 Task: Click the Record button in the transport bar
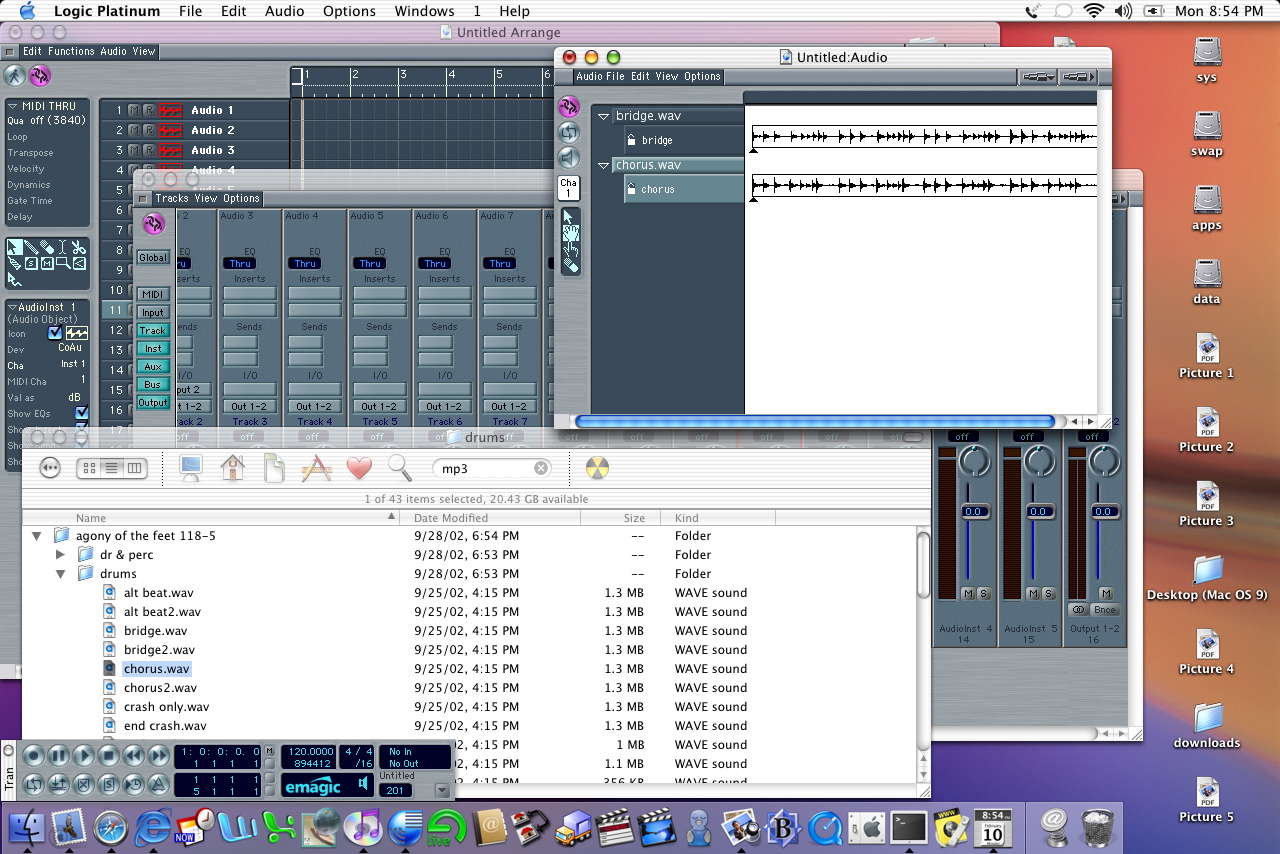(33, 756)
